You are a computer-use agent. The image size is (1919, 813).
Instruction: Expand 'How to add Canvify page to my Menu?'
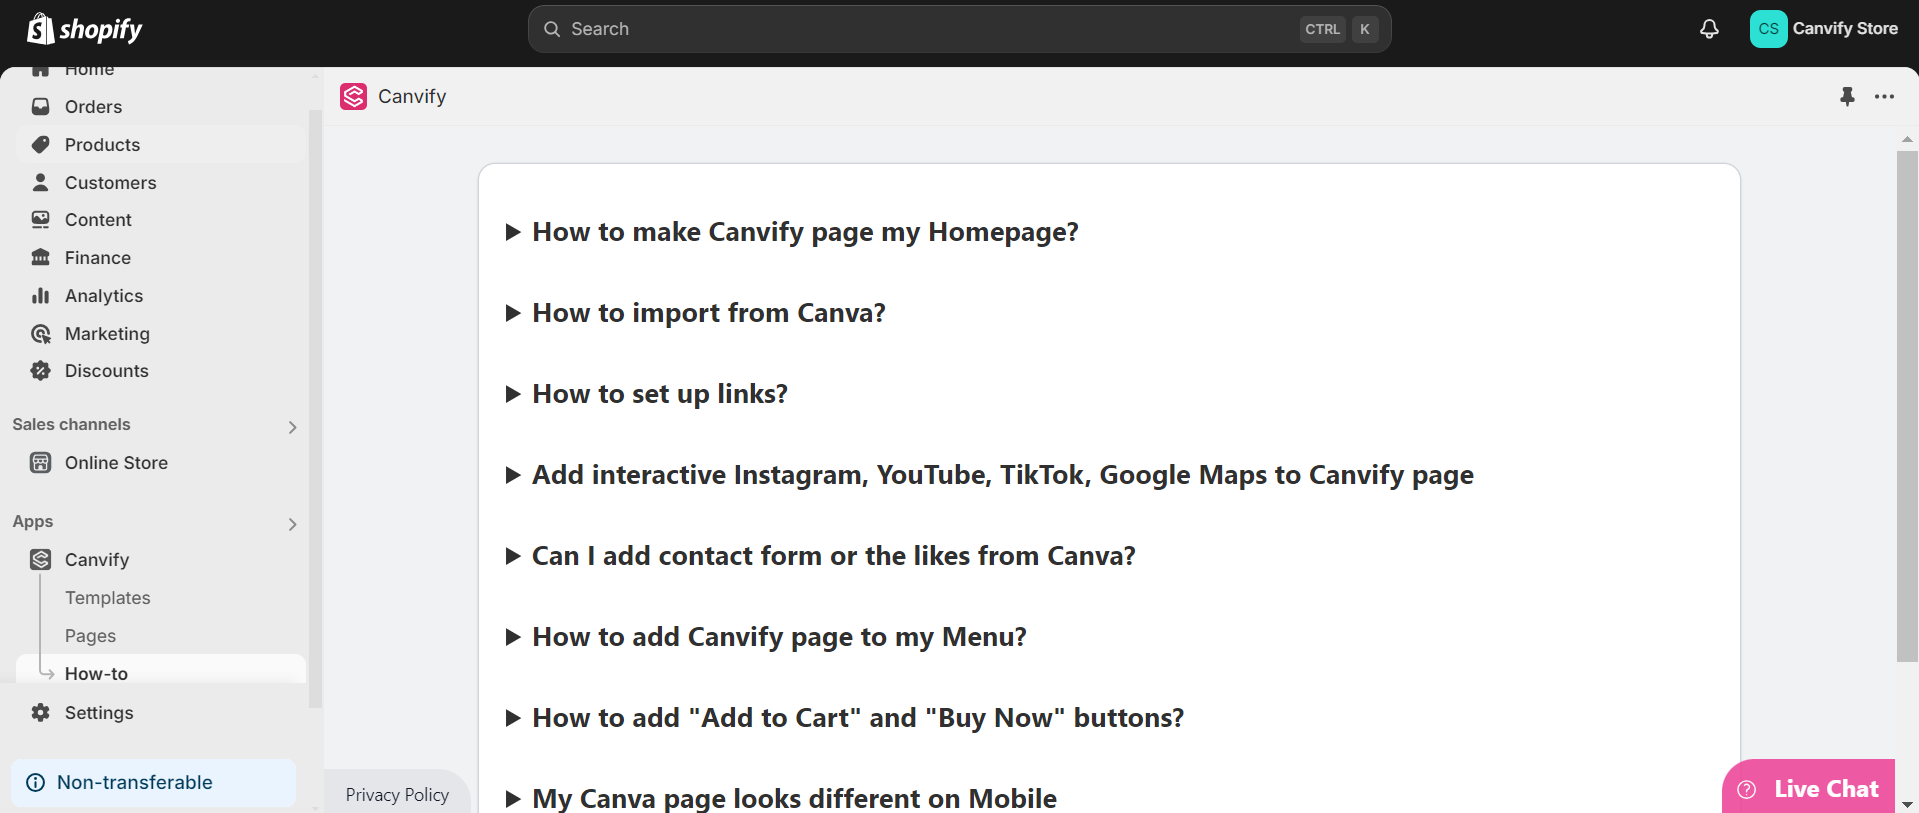(766, 637)
